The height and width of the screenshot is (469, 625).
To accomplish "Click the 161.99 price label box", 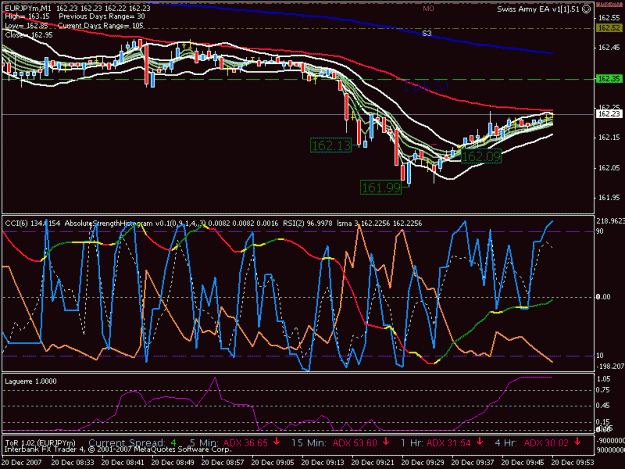I will (x=381, y=187).
